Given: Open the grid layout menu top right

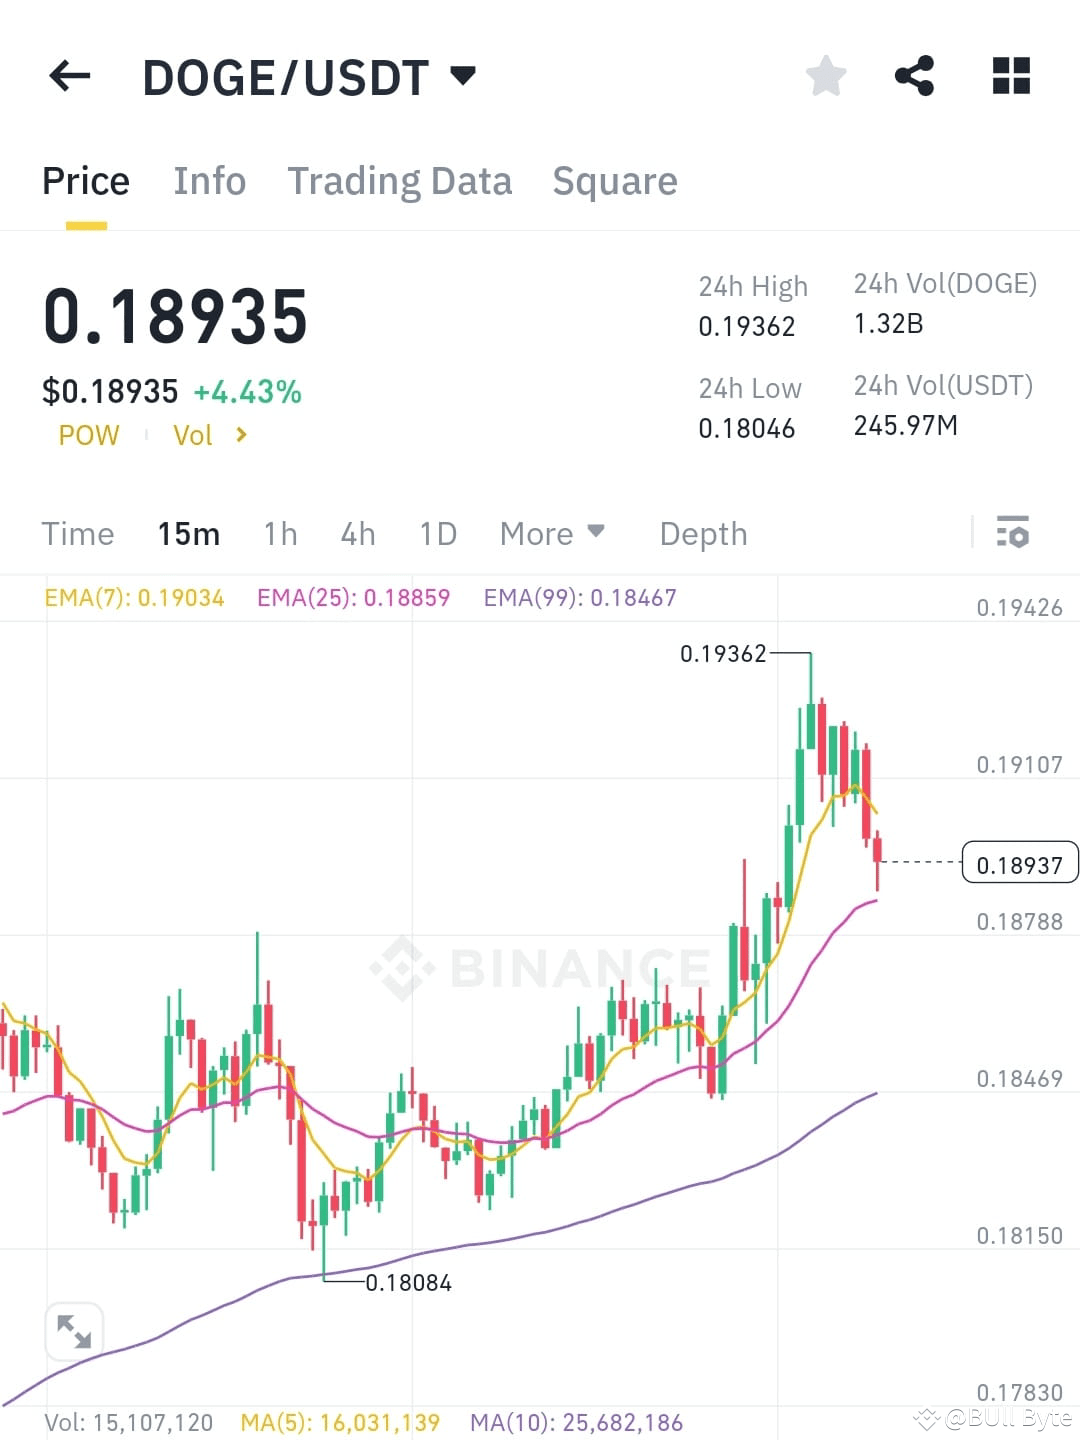Looking at the screenshot, I should pos(1010,76).
